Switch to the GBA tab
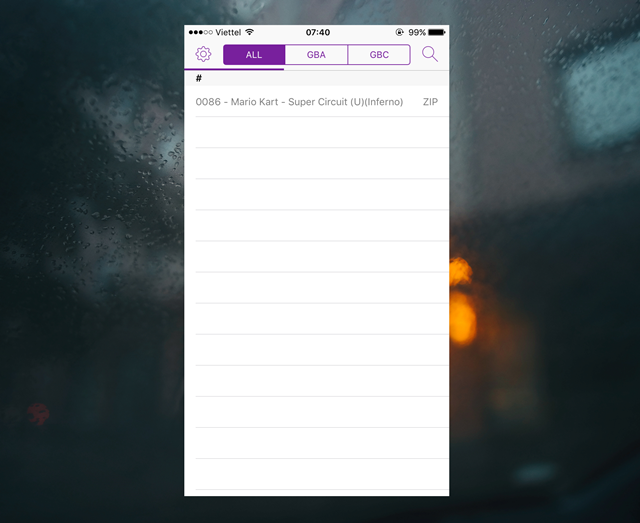The width and height of the screenshot is (640, 523). pyautogui.click(x=316, y=55)
